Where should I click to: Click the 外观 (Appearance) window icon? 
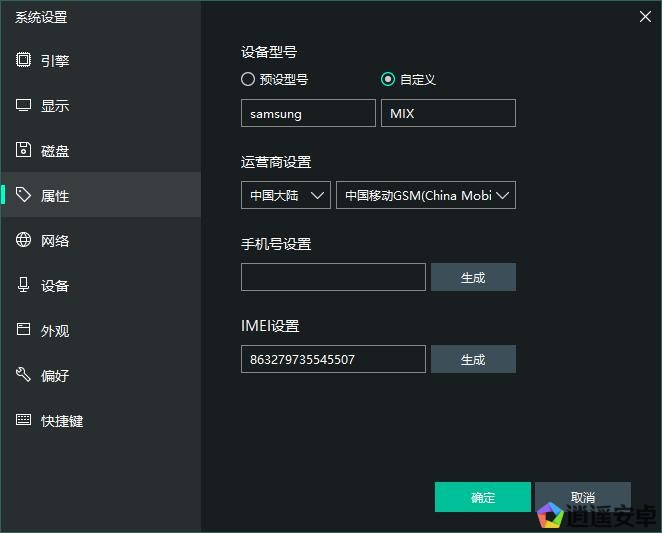(24, 330)
